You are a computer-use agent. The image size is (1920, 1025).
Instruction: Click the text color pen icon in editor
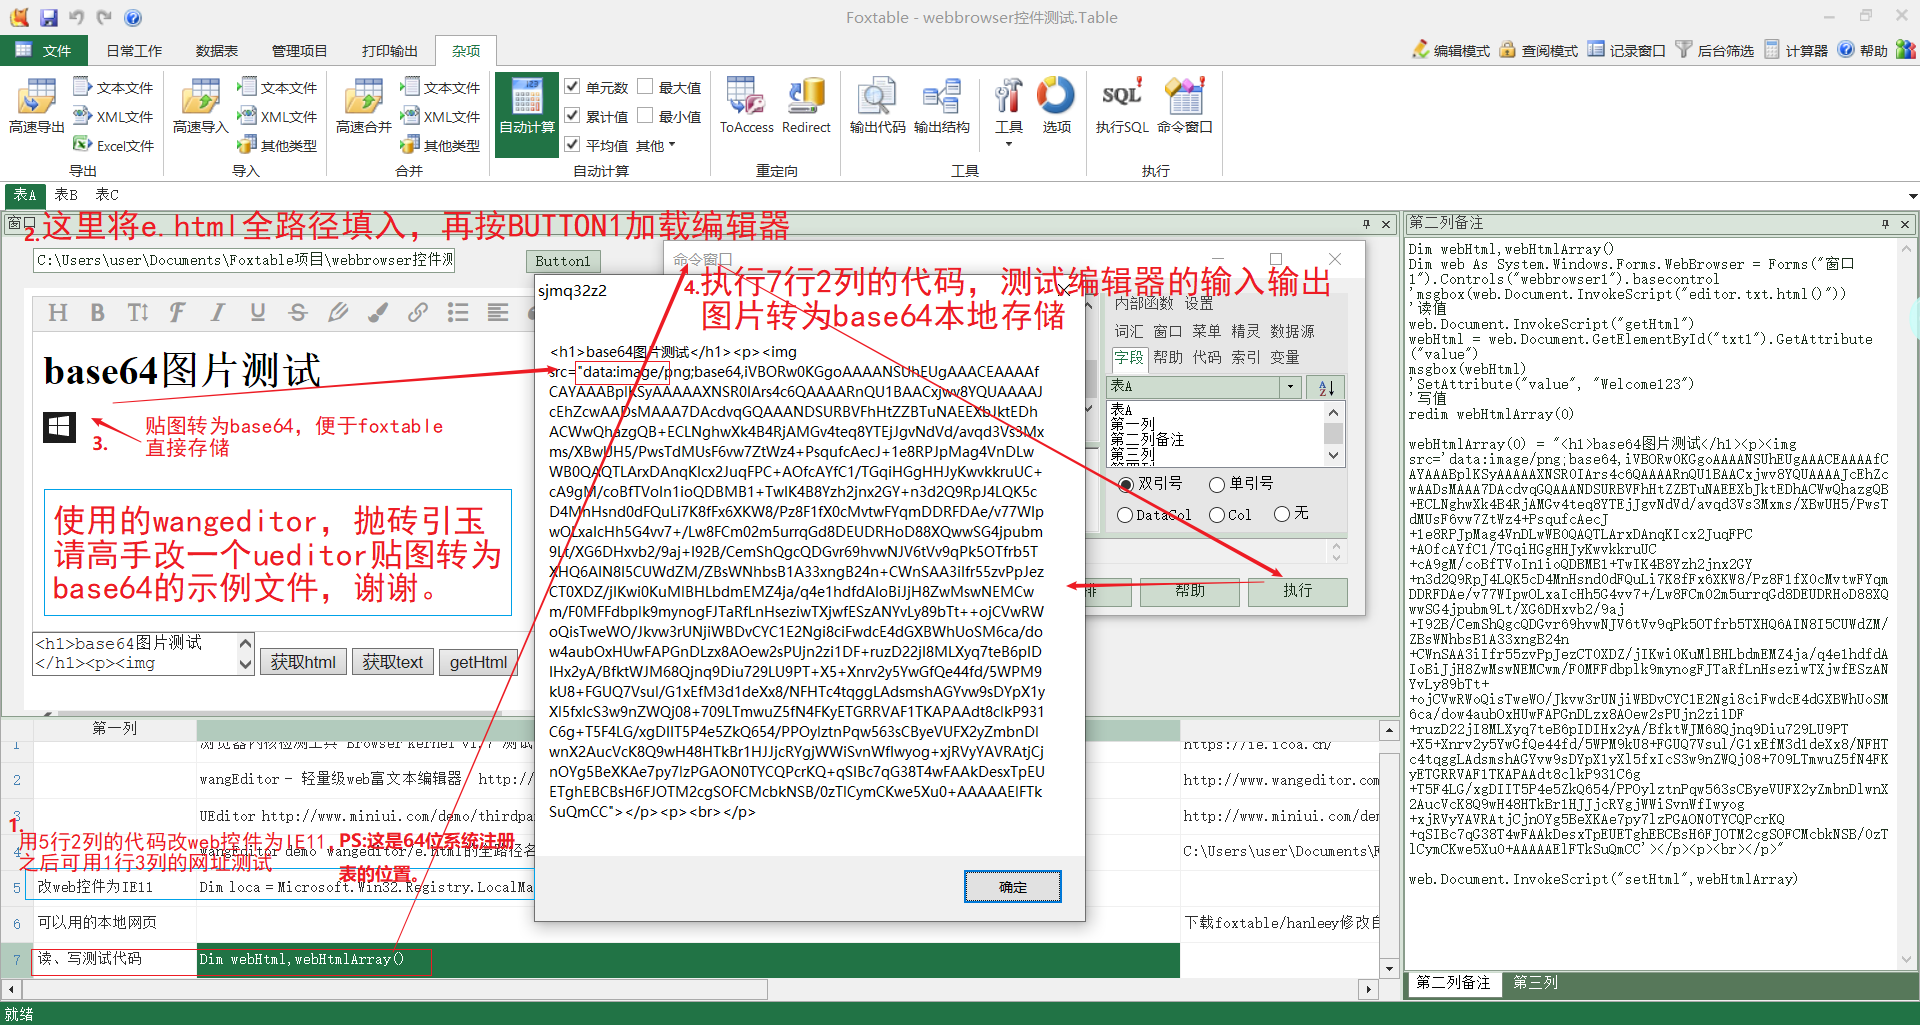click(338, 313)
